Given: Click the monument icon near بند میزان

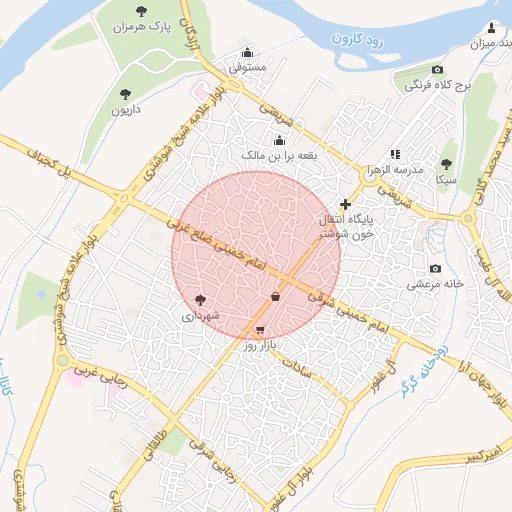Looking at the screenshot, I should (x=491, y=28).
